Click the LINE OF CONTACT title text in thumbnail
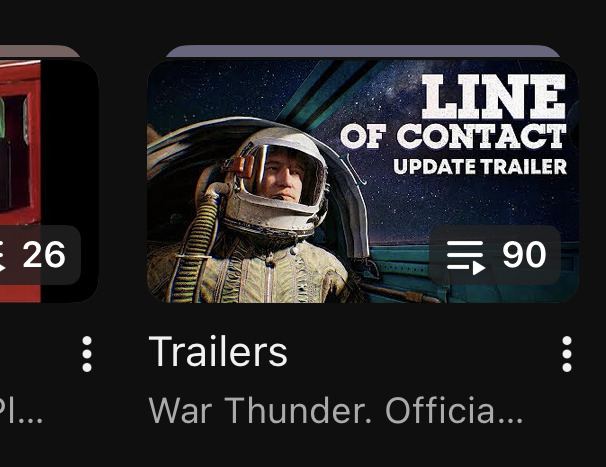606x467 pixels. point(454,112)
